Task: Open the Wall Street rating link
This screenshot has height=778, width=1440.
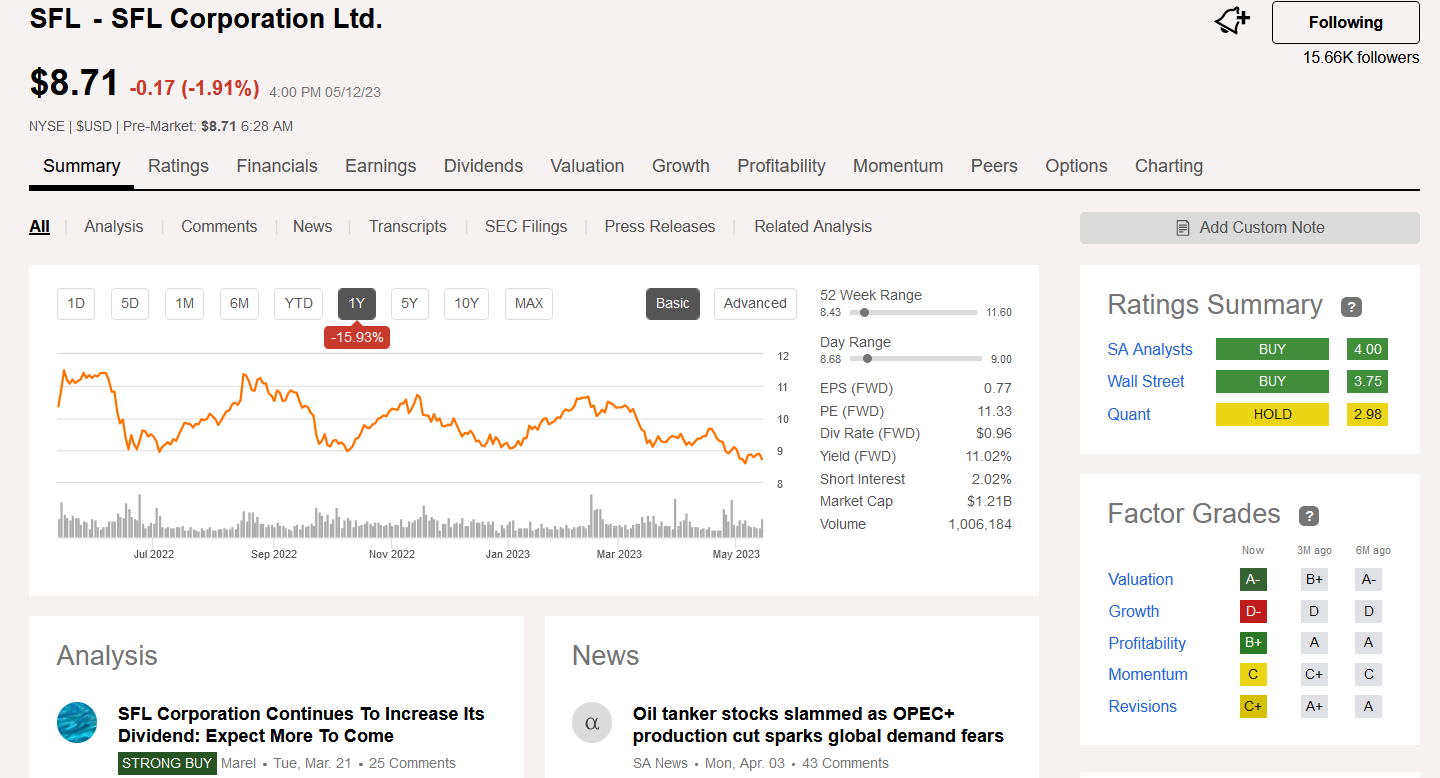Action: point(1146,382)
